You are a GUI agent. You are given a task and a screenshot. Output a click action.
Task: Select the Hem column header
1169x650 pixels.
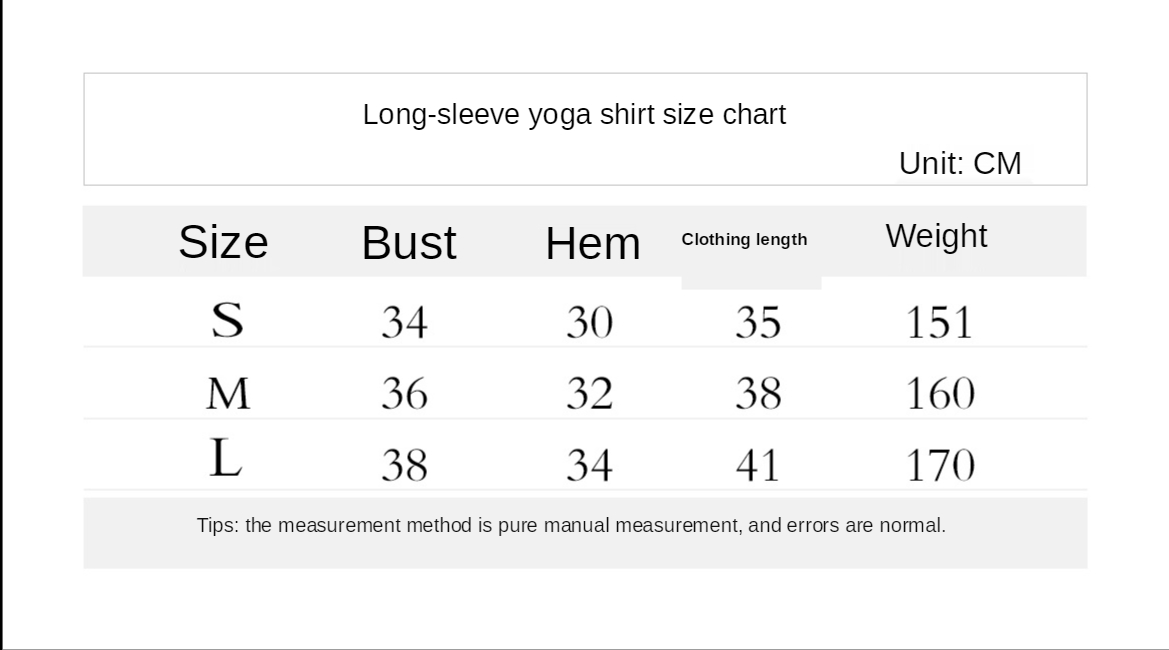[592, 244]
